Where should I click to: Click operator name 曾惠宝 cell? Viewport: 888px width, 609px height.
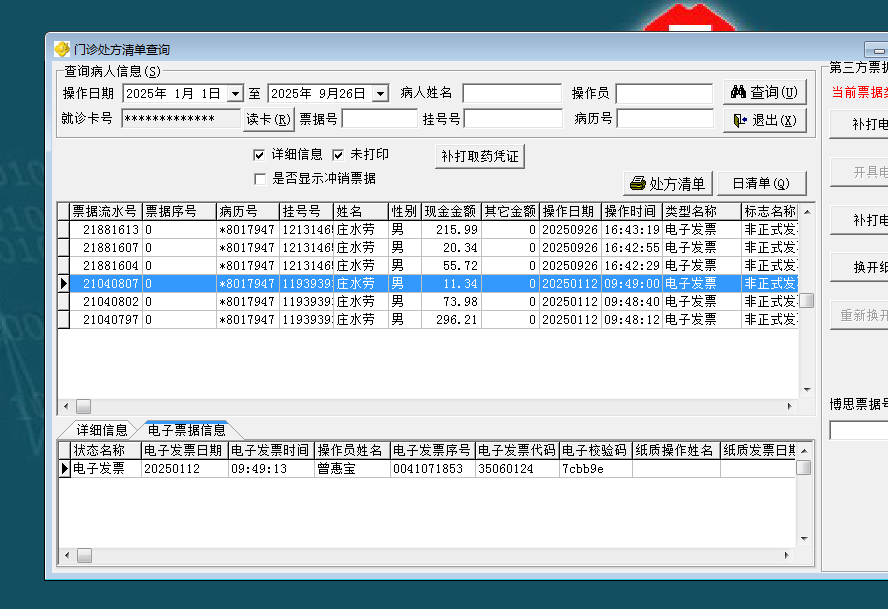pos(352,469)
